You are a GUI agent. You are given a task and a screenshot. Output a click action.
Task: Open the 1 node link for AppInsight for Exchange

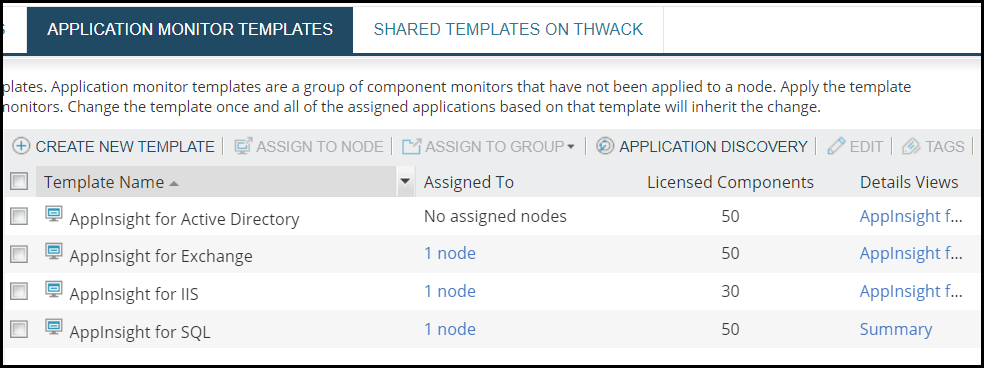(x=450, y=253)
